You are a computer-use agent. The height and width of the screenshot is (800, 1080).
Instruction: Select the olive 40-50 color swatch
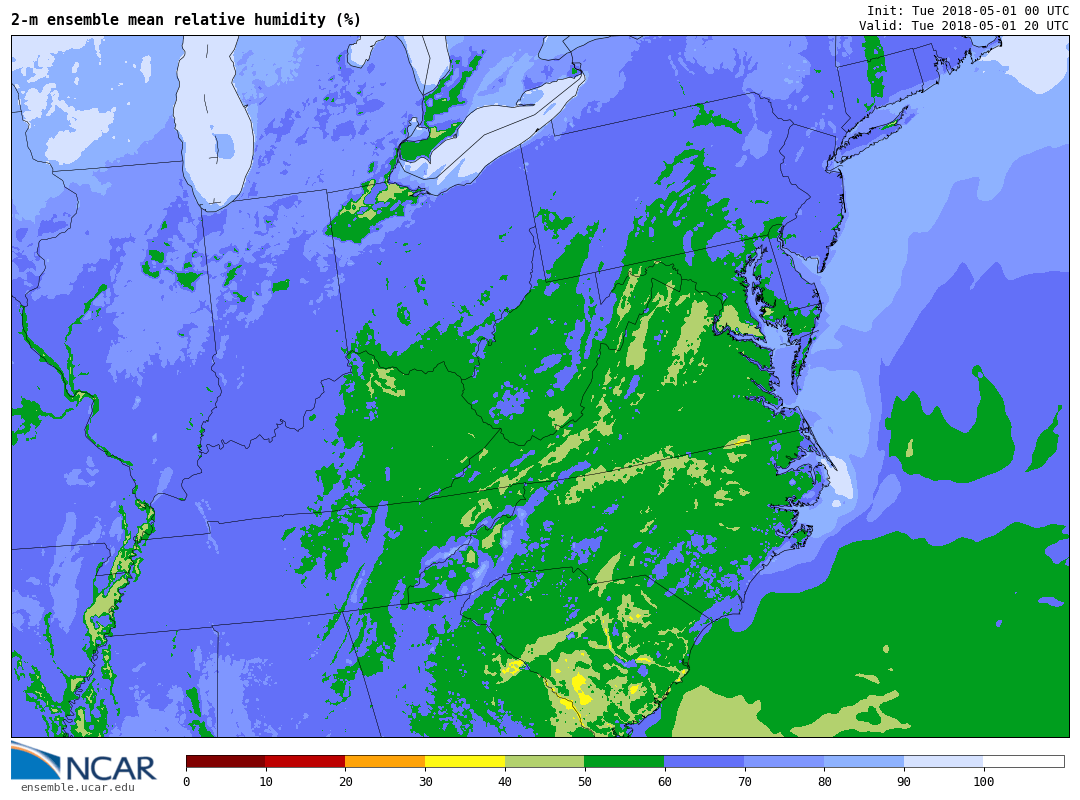click(x=545, y=761)
